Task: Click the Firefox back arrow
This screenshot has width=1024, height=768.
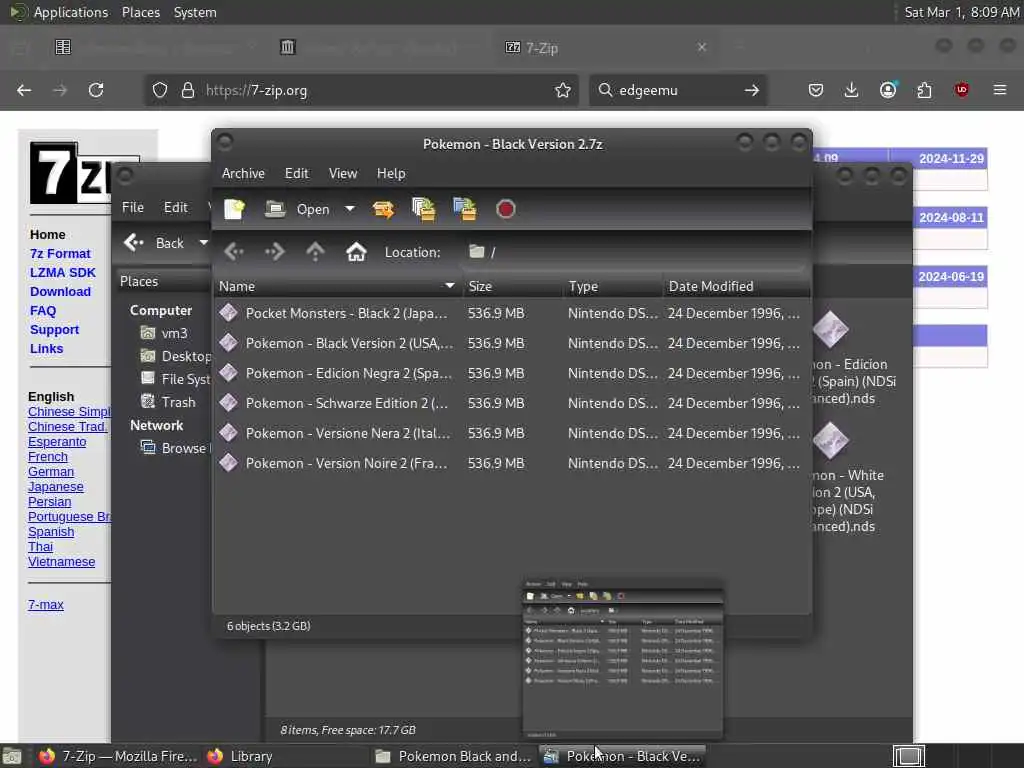Action: (x=24, y=90)
